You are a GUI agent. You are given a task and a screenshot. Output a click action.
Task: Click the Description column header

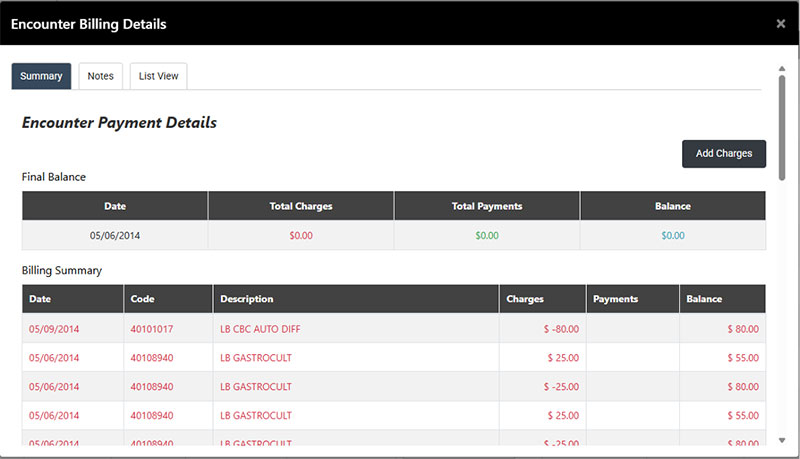(246, 299)
